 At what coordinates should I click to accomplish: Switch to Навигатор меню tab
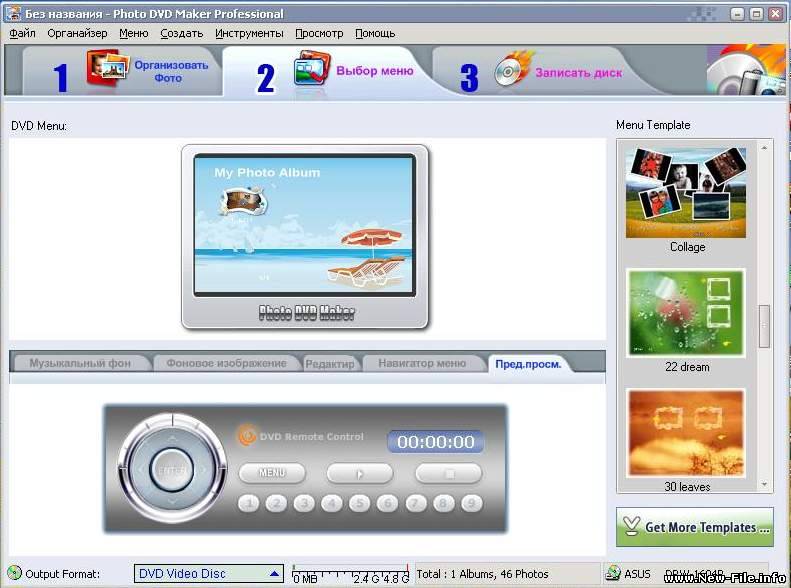coord(422,363)
